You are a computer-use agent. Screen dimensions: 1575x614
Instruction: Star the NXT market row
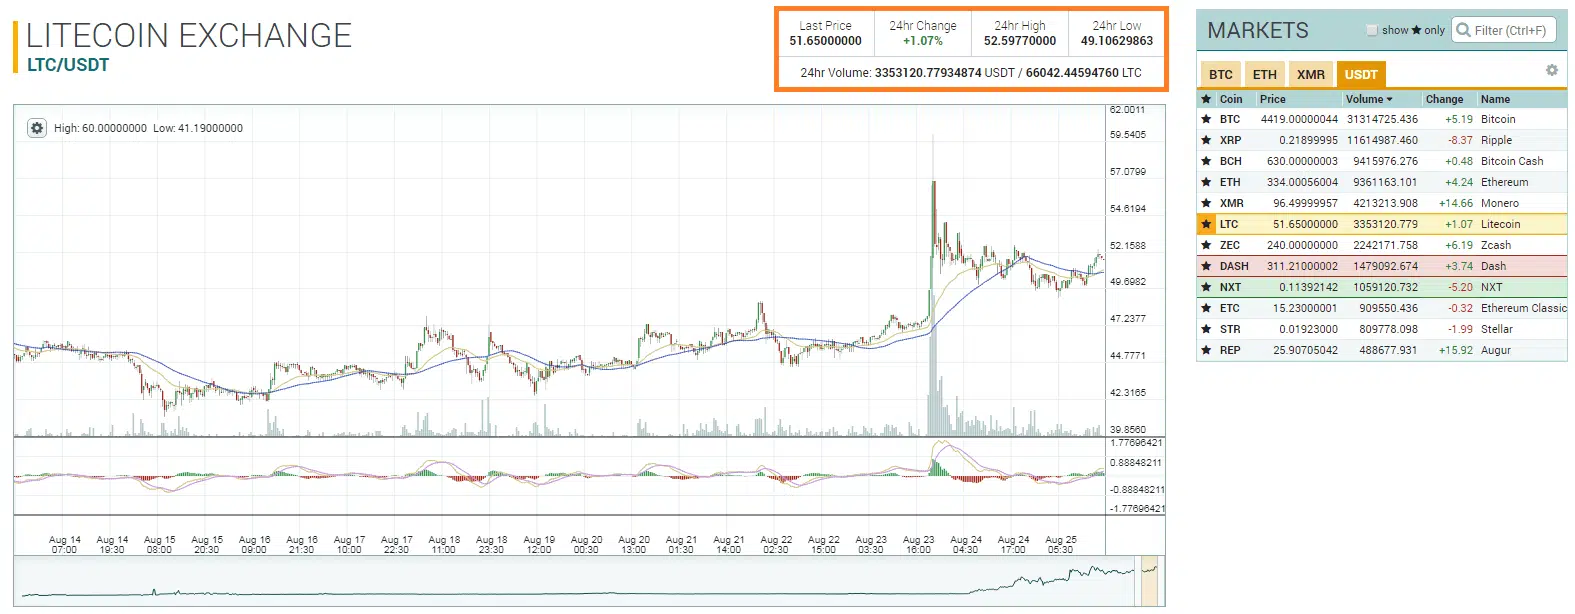[1206, 287]
